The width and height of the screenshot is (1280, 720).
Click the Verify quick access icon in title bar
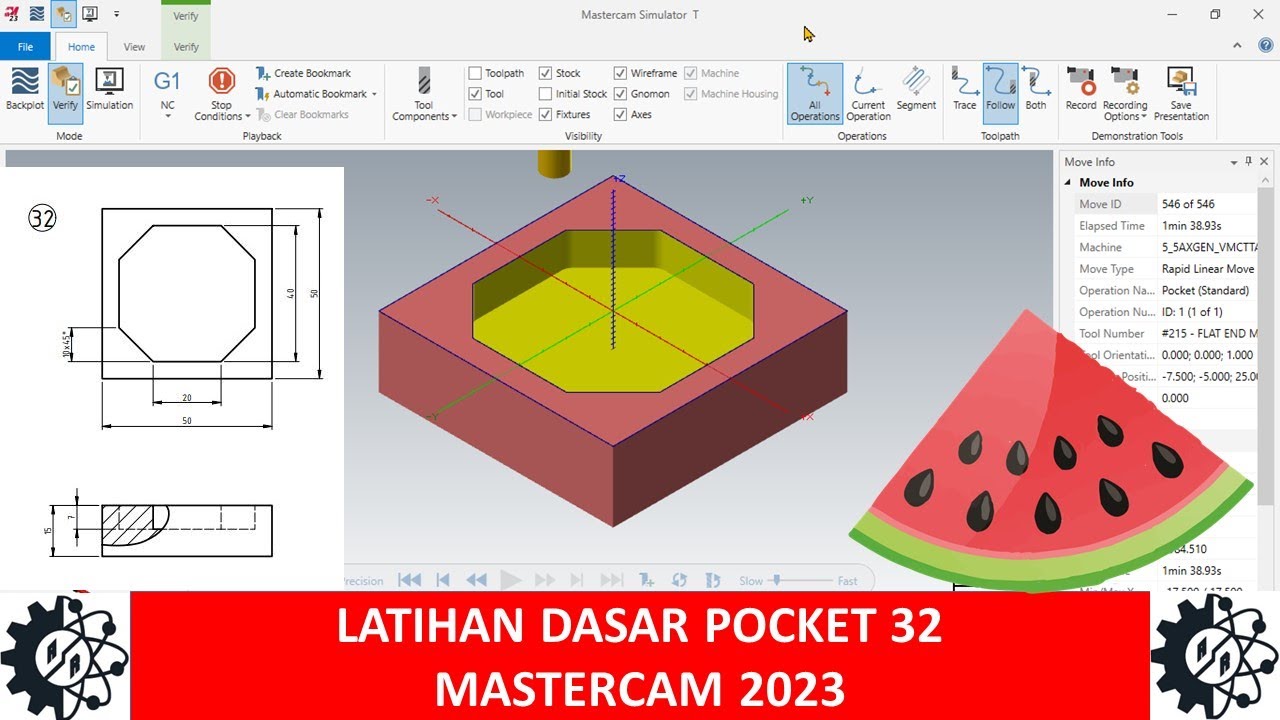click(64, 14)
